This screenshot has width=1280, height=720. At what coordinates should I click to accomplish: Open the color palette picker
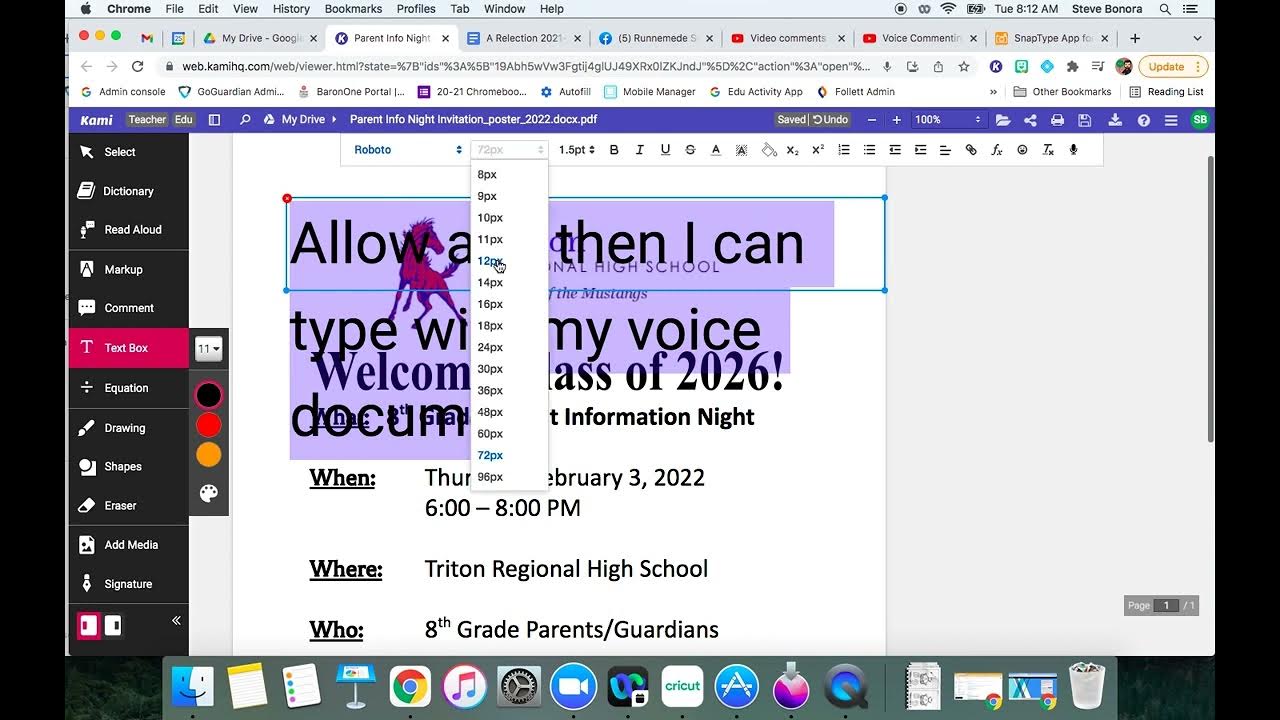pyautogui.click(x=208, y=493)
